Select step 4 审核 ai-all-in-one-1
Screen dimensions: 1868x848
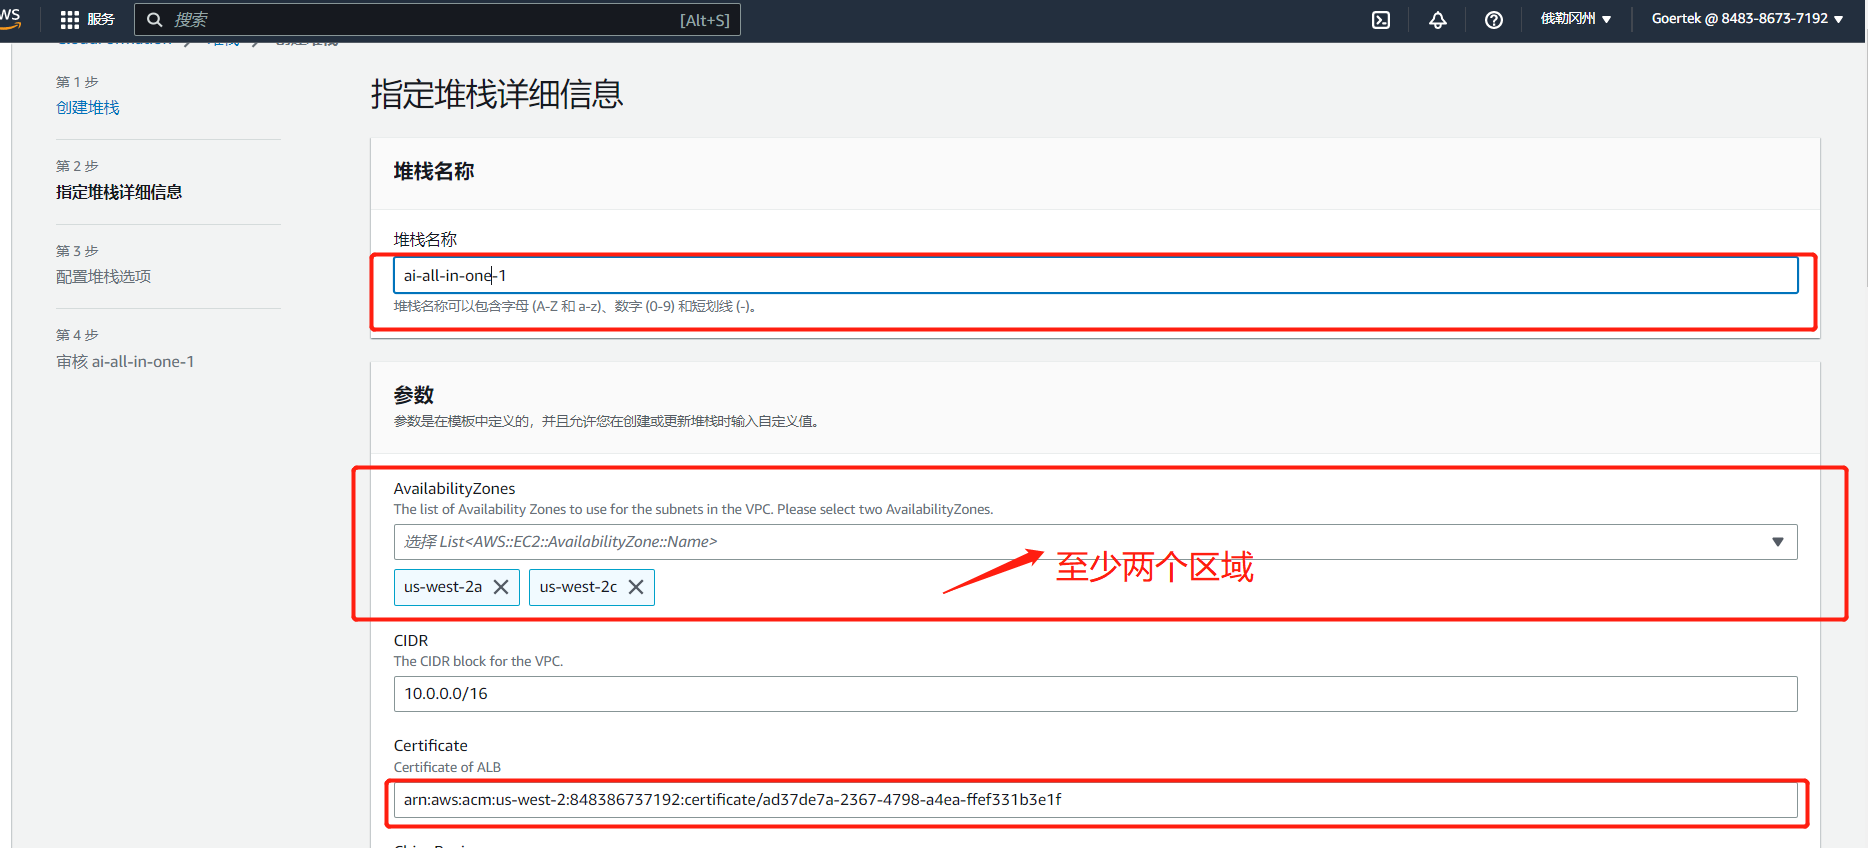(x=125, y=362)
